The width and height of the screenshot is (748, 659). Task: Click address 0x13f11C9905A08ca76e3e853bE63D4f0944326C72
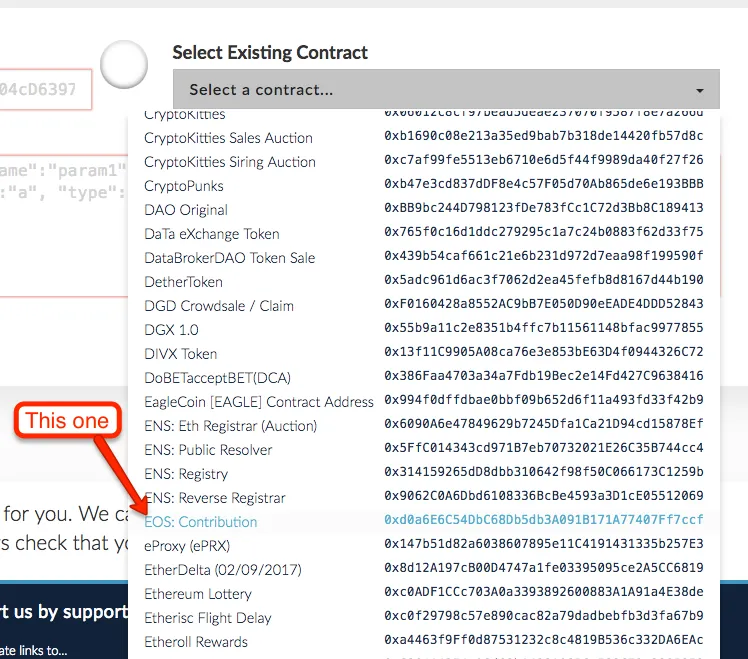point(544,352)
